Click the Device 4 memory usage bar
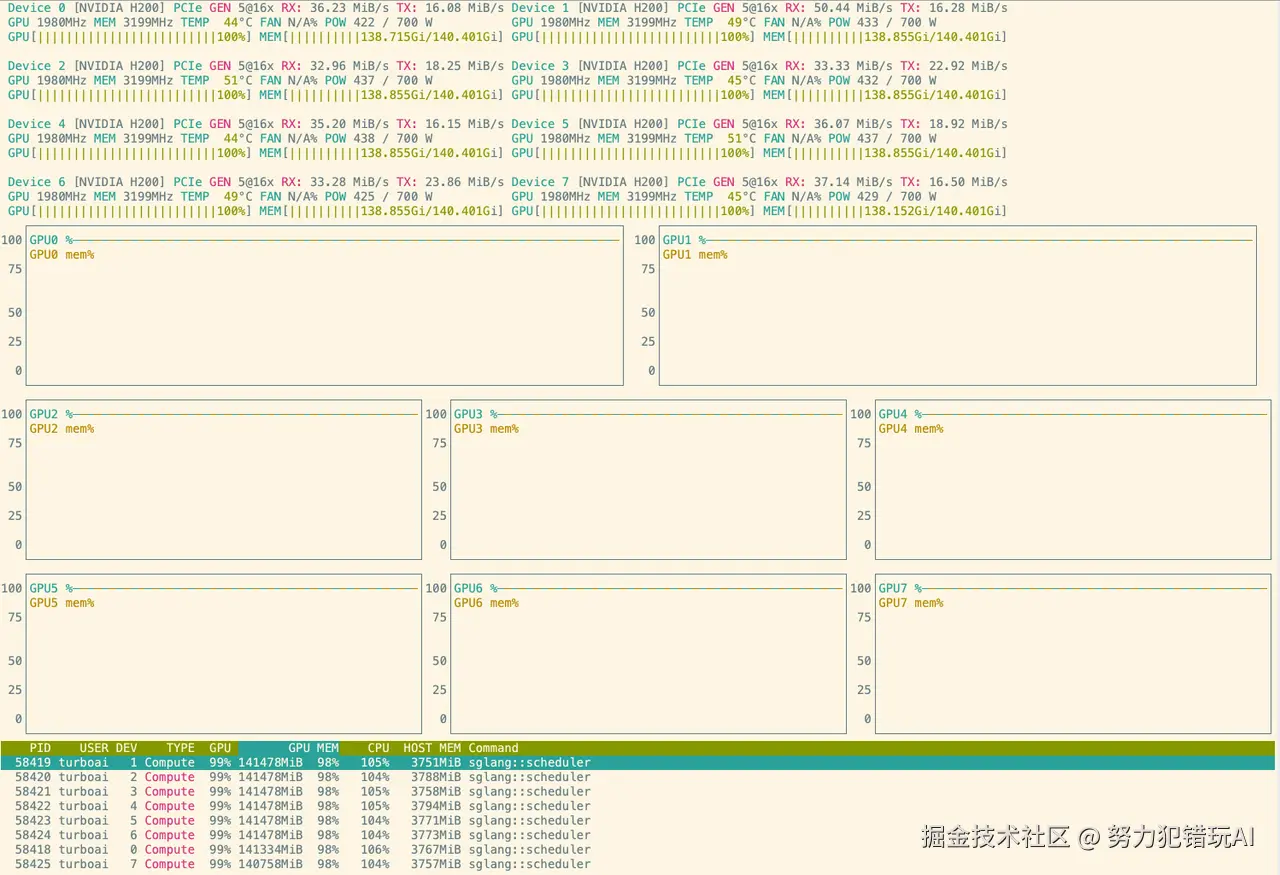1280x875 pixels. click(x=381, y=153)
